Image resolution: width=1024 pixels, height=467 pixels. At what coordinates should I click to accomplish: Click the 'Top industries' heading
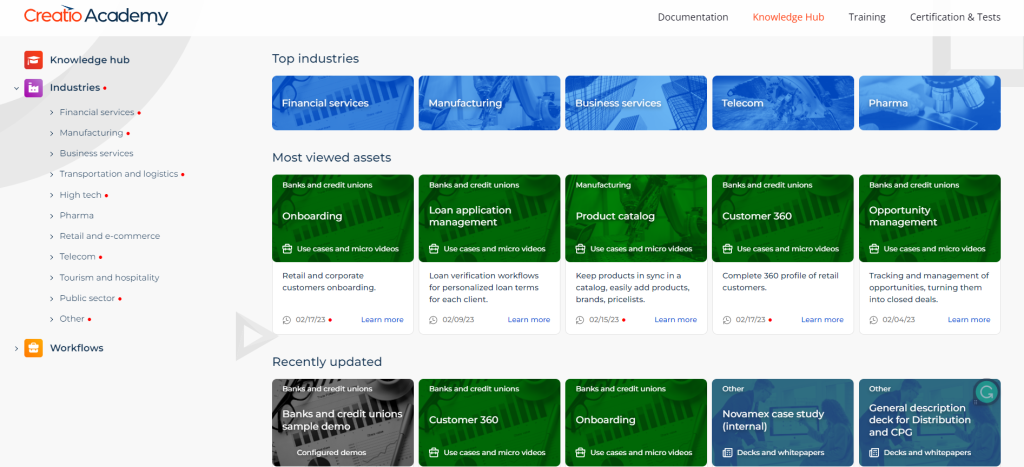(315, 59)
